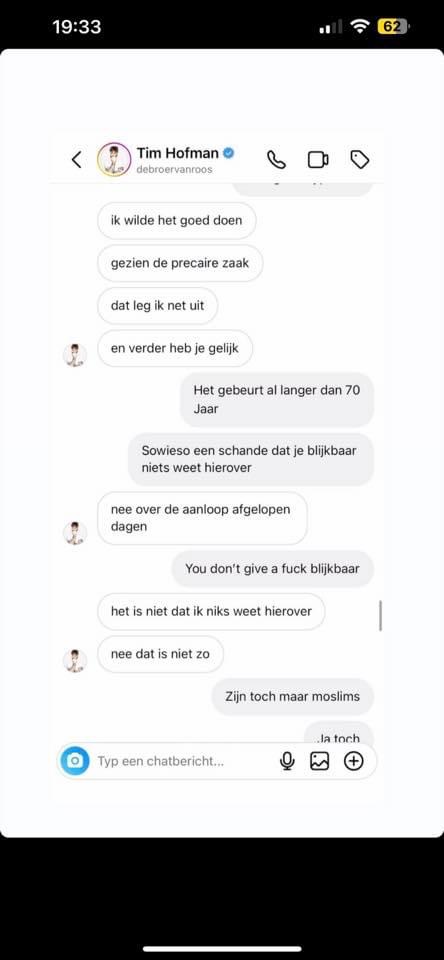444x960 pixels.
Task: Tap the verified badge next to Tim Hofman
Action: tap(228, 153)
